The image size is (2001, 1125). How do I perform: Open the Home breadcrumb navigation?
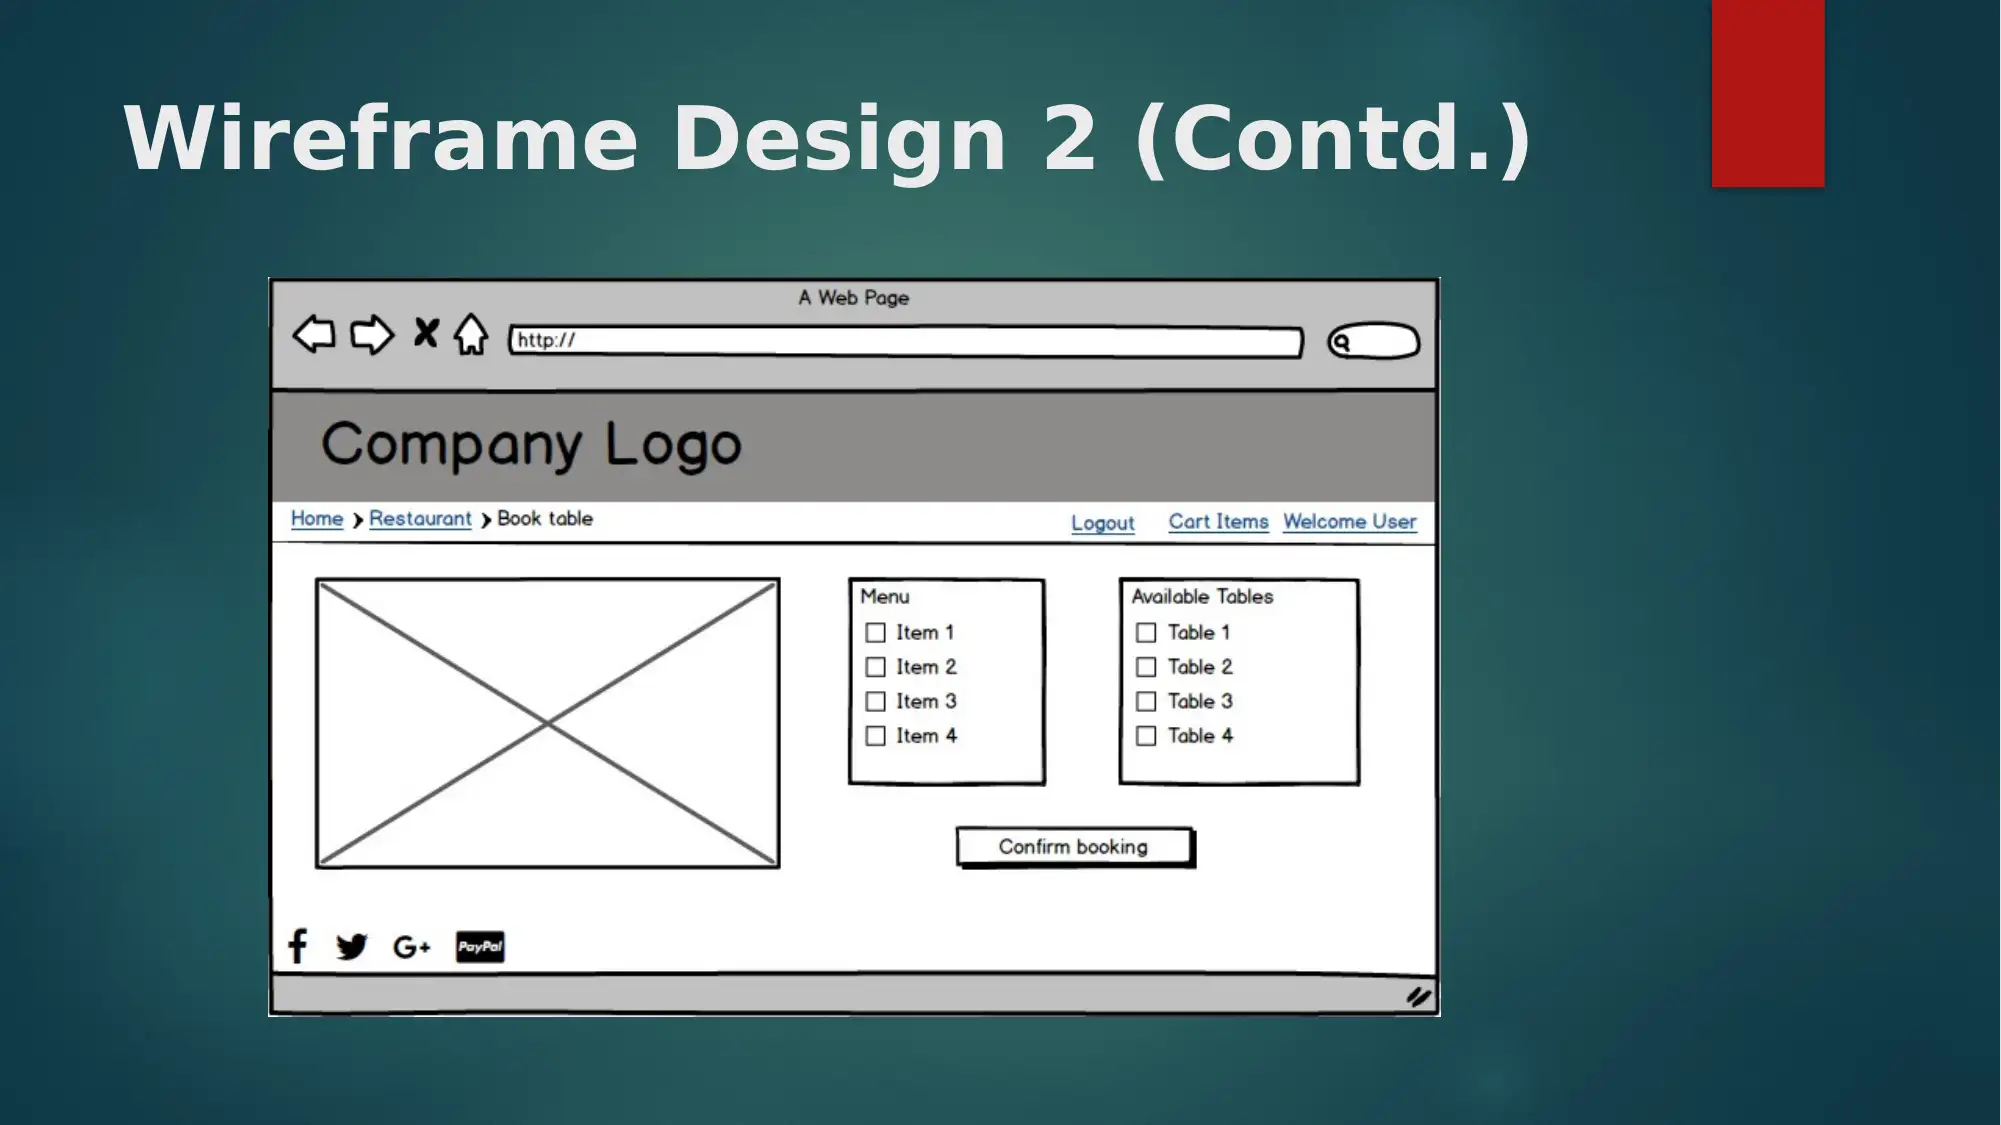(x=316, y=518)
